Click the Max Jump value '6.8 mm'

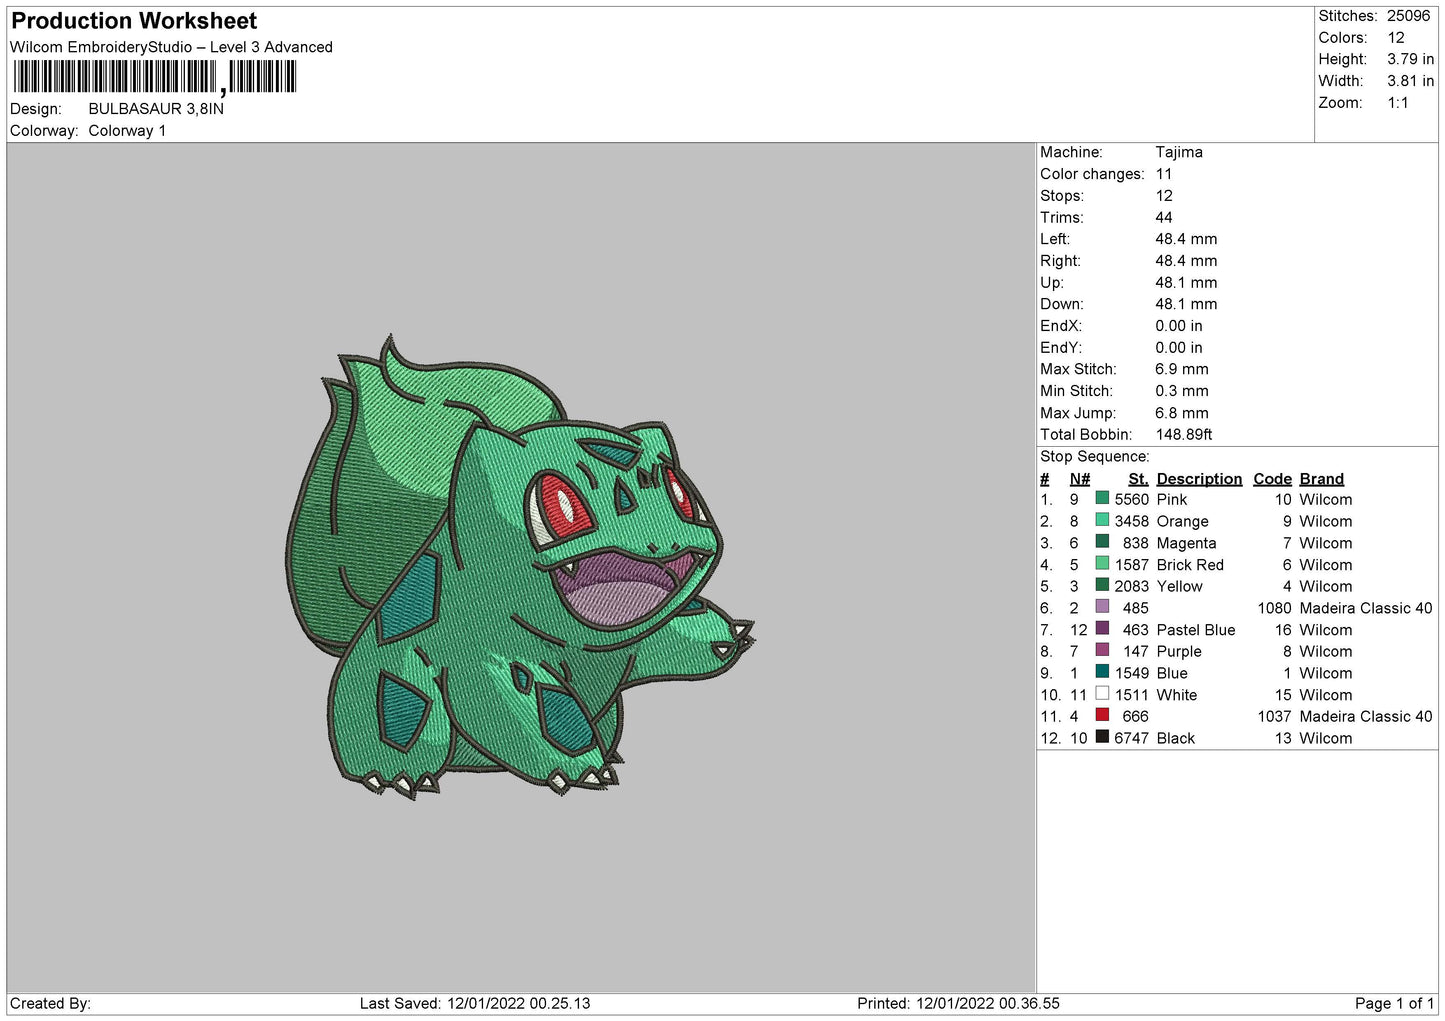pos(1182,413)
